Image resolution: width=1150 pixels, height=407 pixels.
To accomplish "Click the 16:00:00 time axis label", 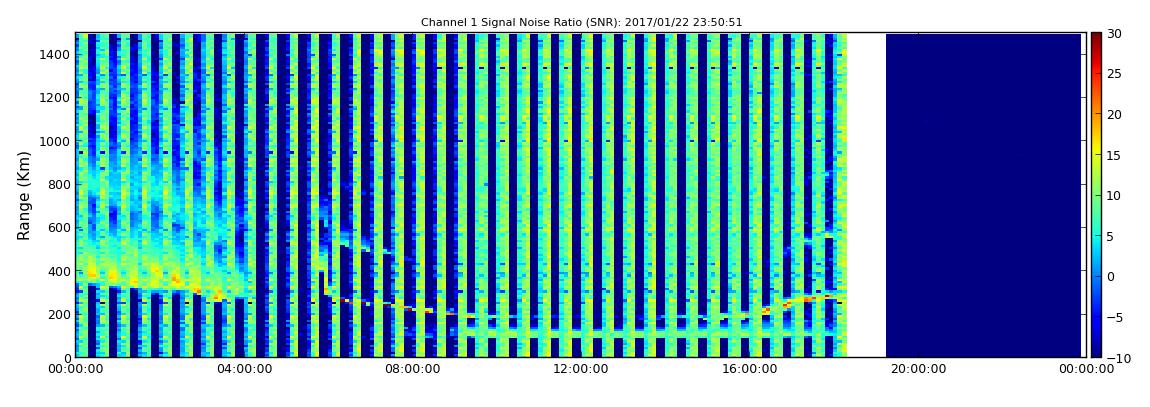I will pos(749,370).
